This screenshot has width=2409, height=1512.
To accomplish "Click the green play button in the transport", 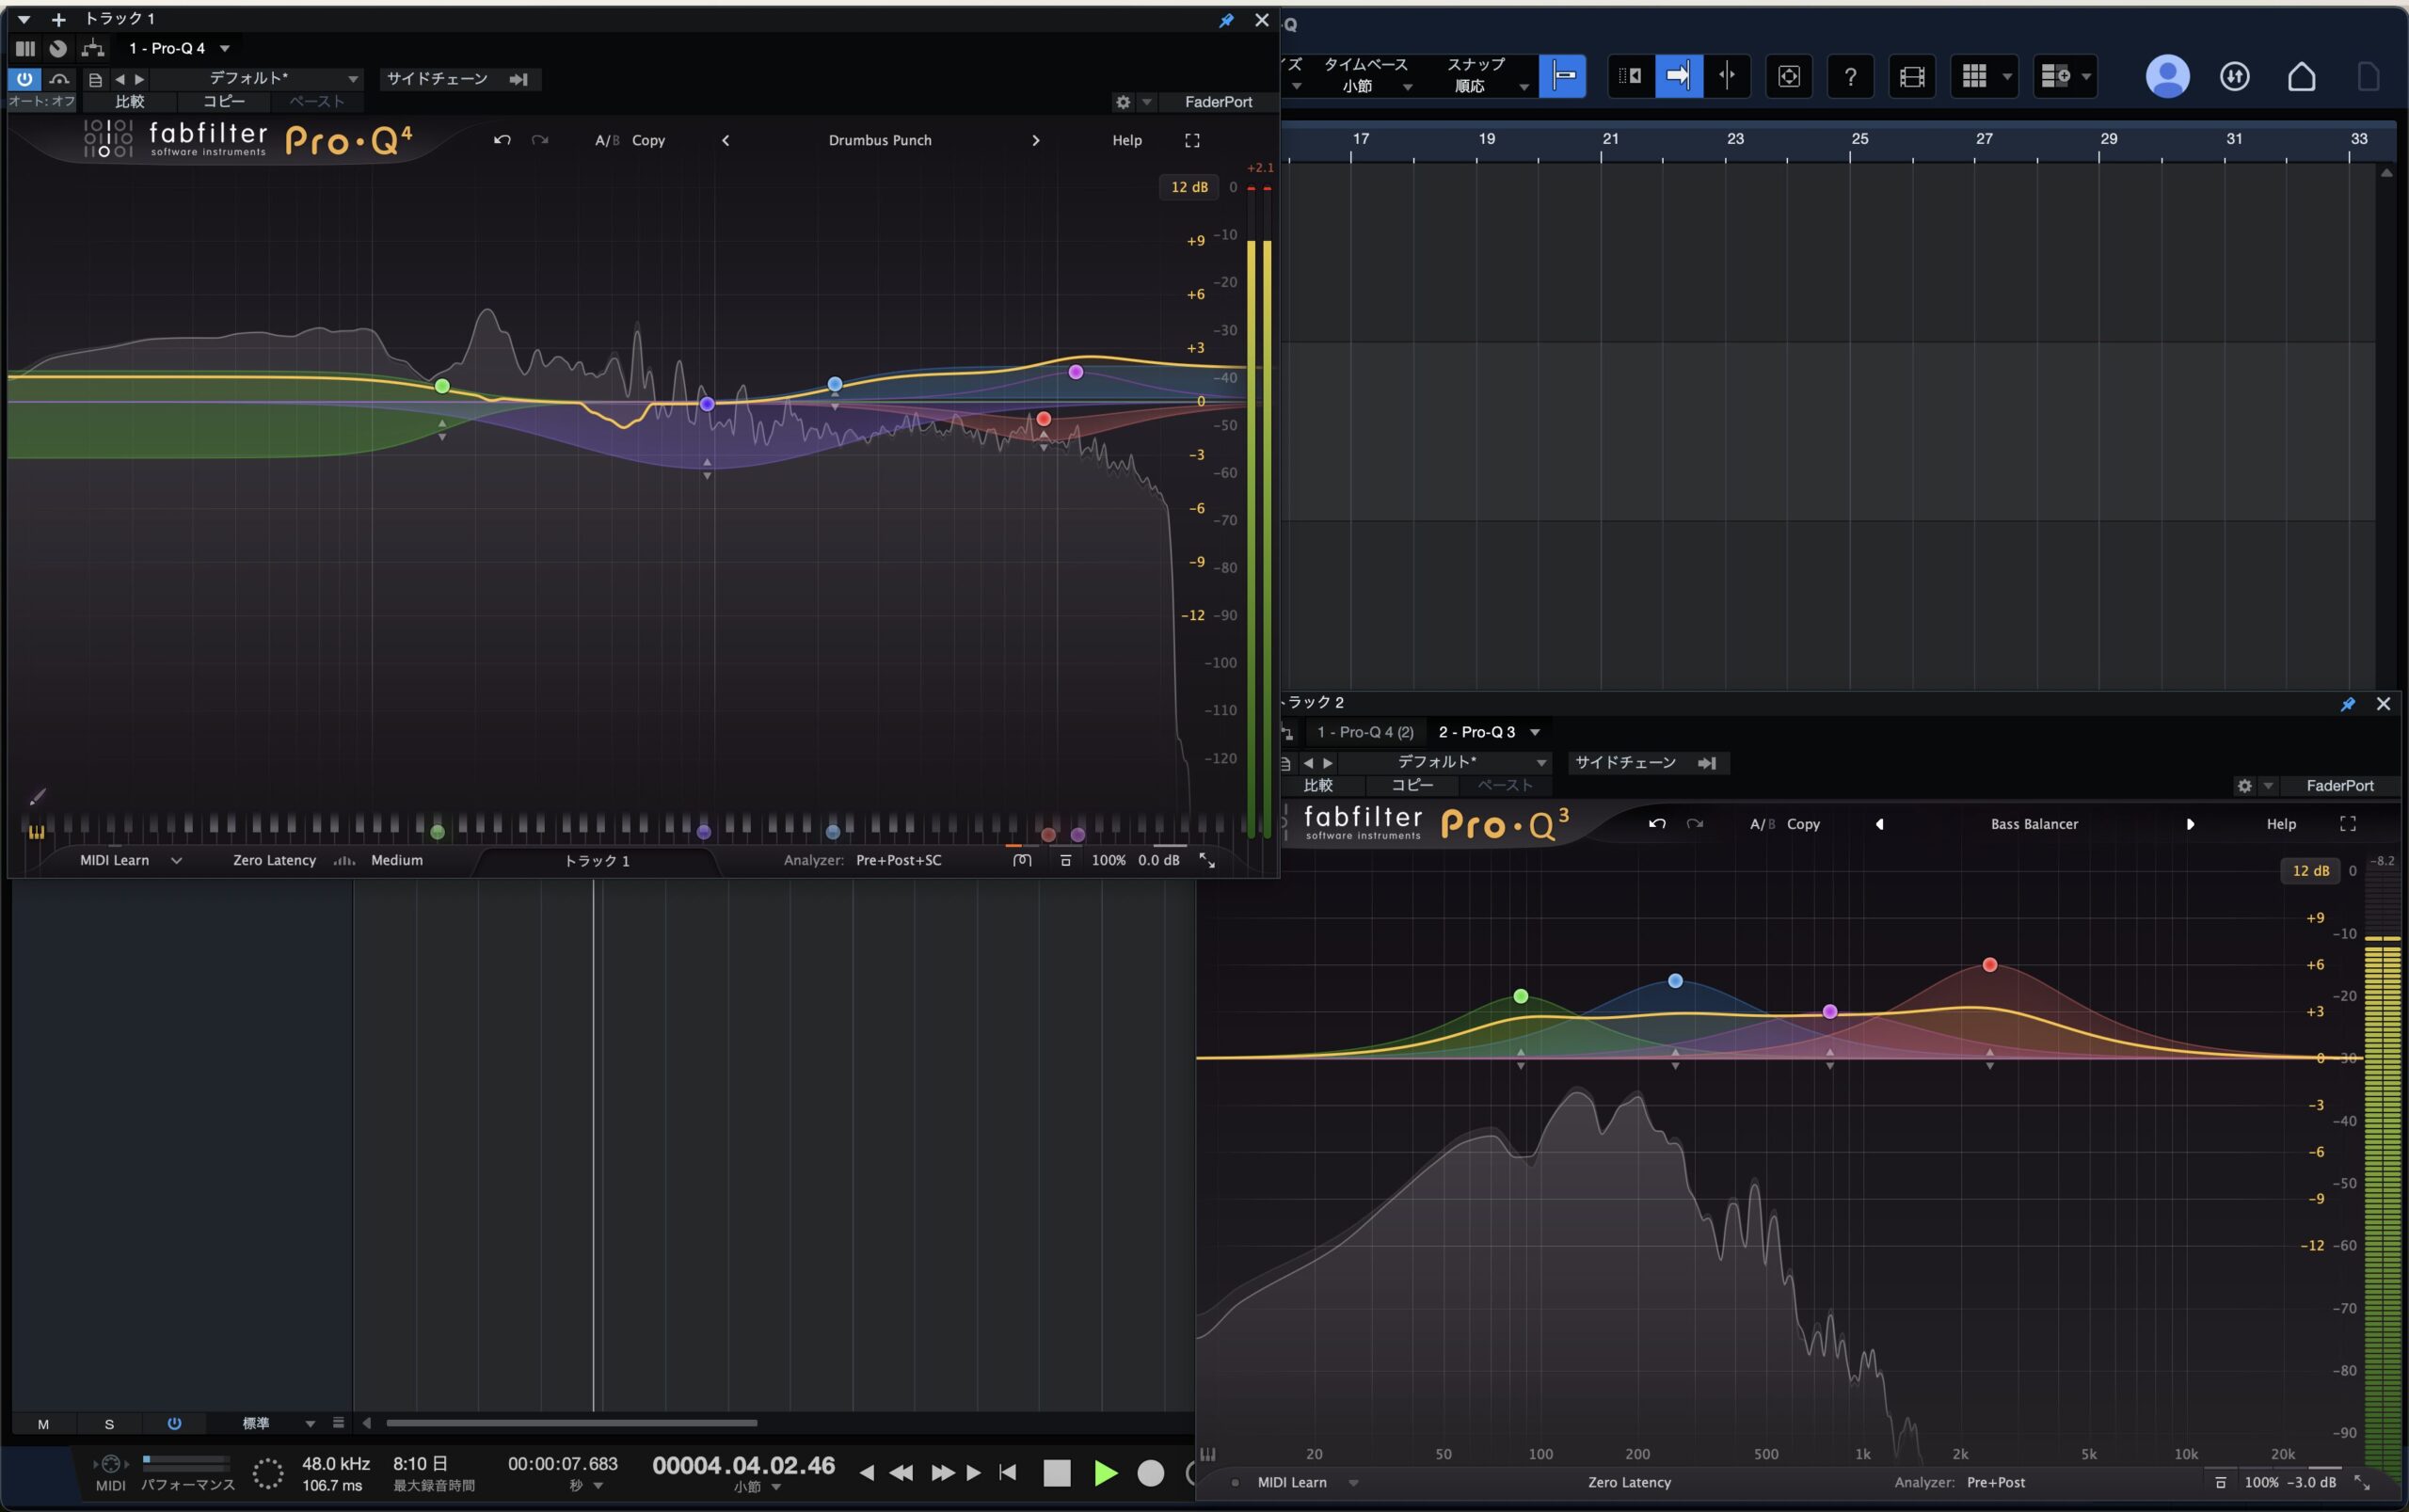I will point(1105,1472).
